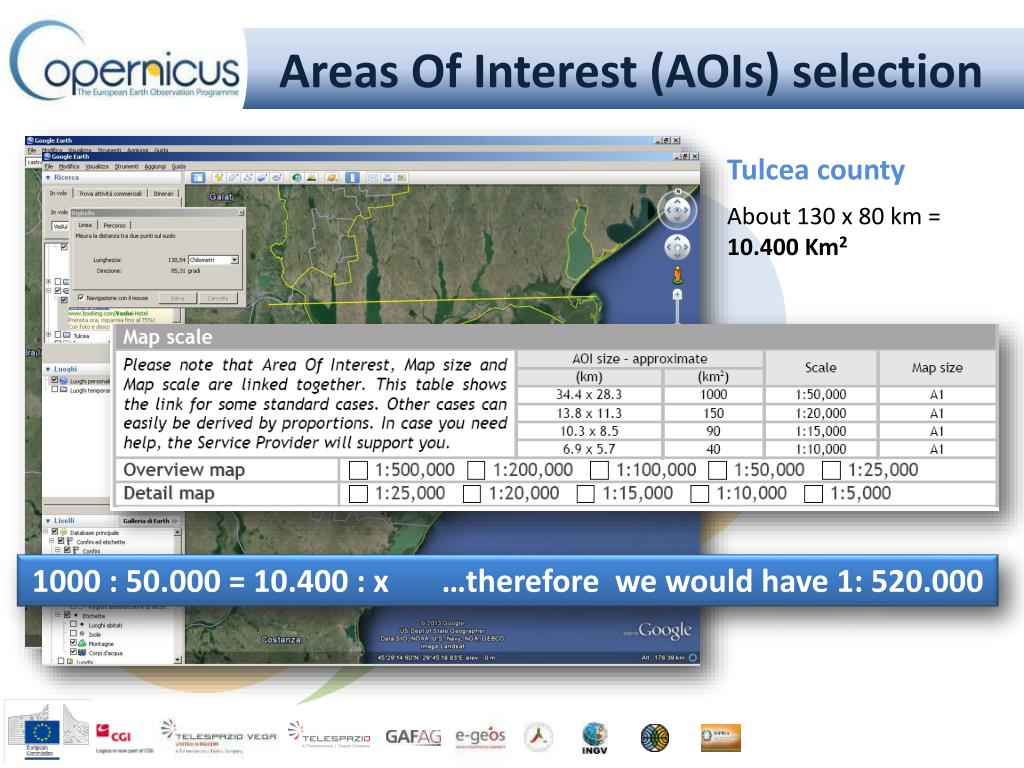Expand the Tulcea folder tree node
Viewport: 1024px width, 768px height.
[48, 335]
